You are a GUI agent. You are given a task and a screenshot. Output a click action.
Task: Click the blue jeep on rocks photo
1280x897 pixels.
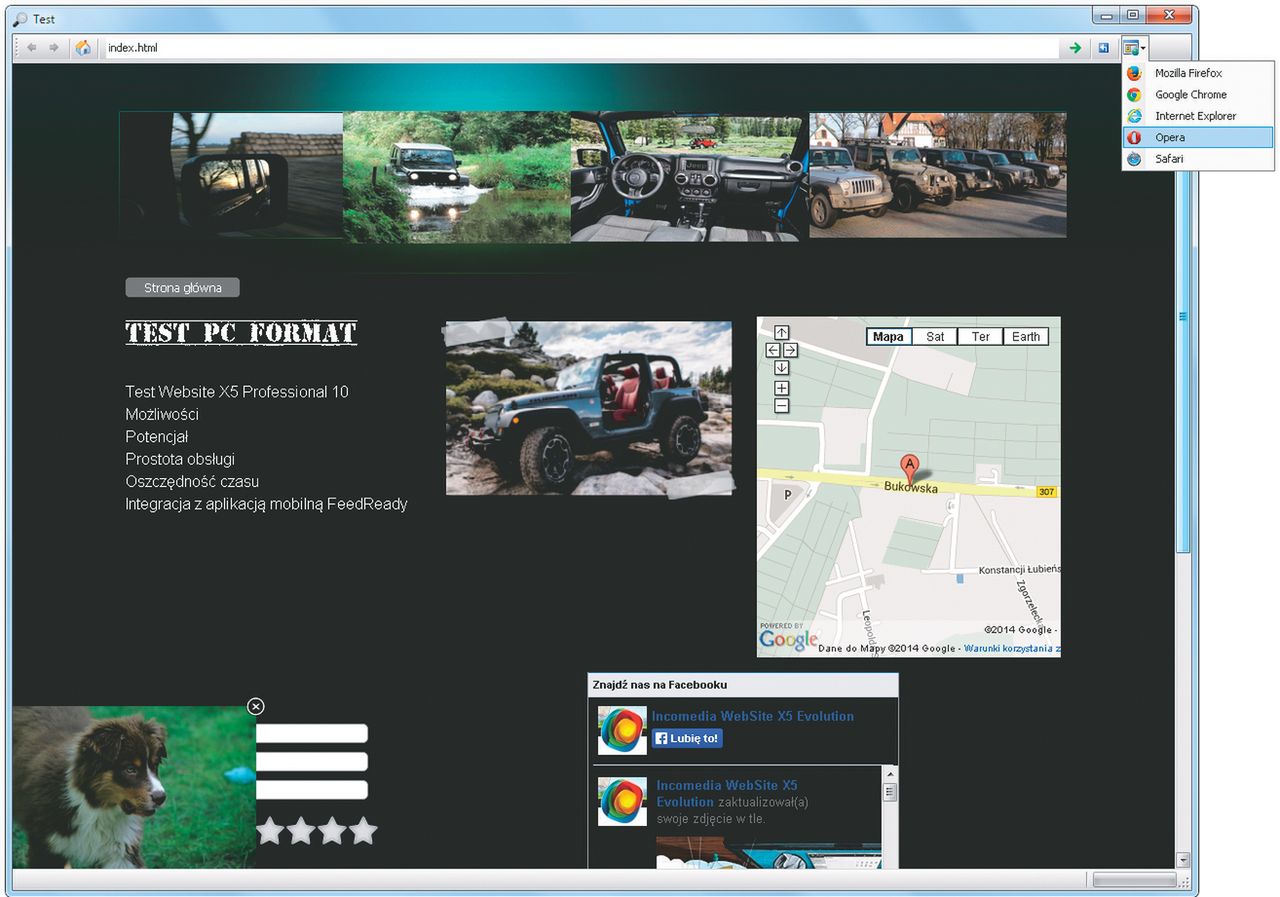[589, 408]
